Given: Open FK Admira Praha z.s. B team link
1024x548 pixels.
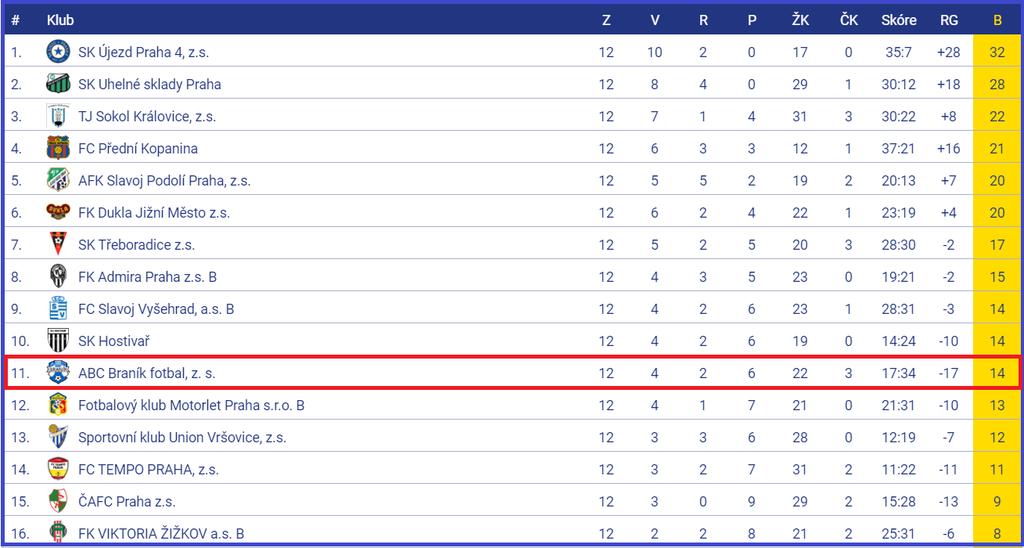Looking at the screenshot, I should 148,276.
